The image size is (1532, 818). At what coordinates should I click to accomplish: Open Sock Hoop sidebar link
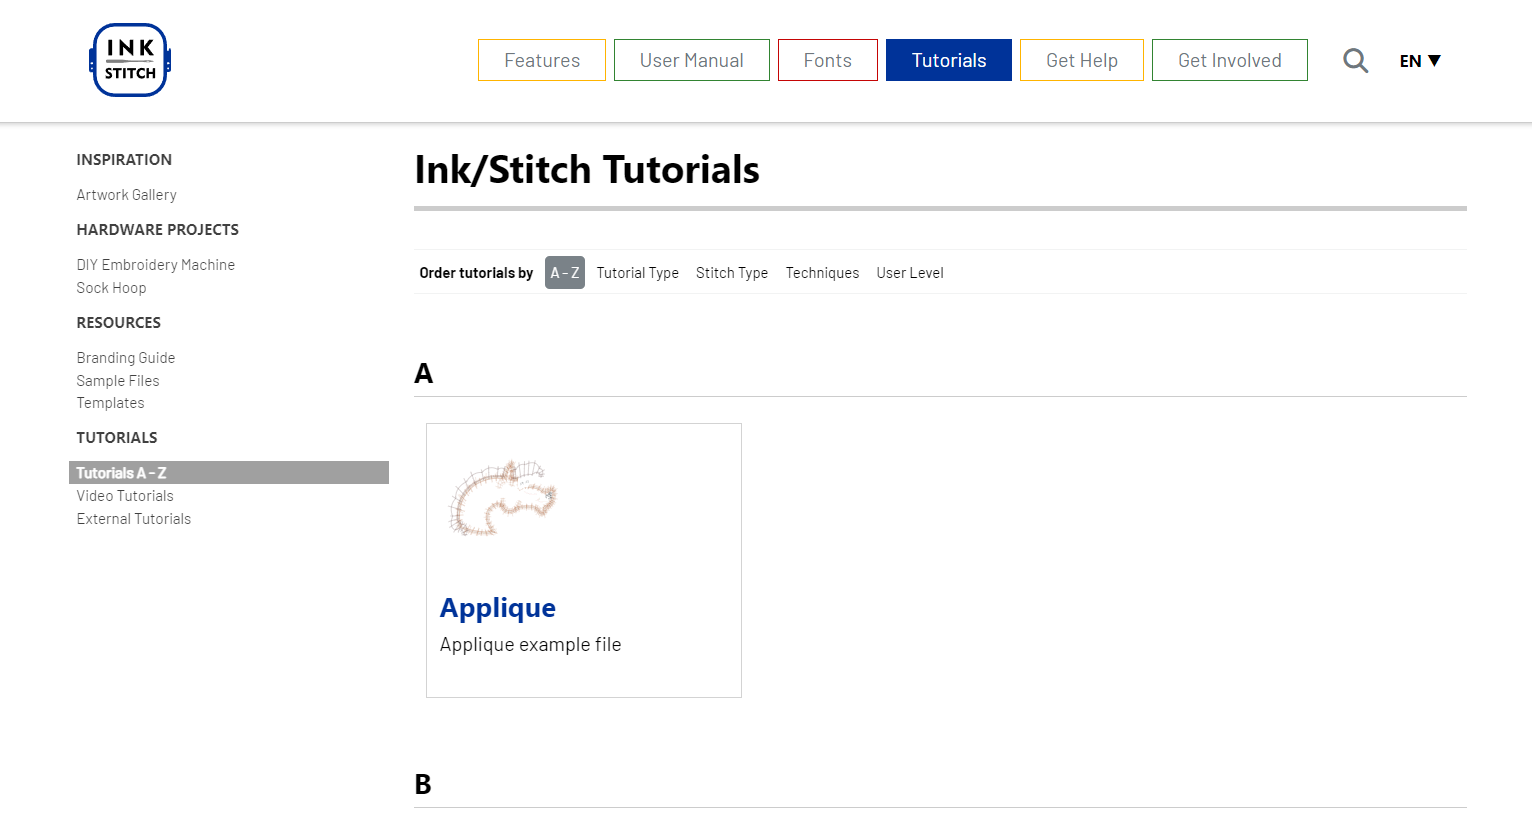112,288
